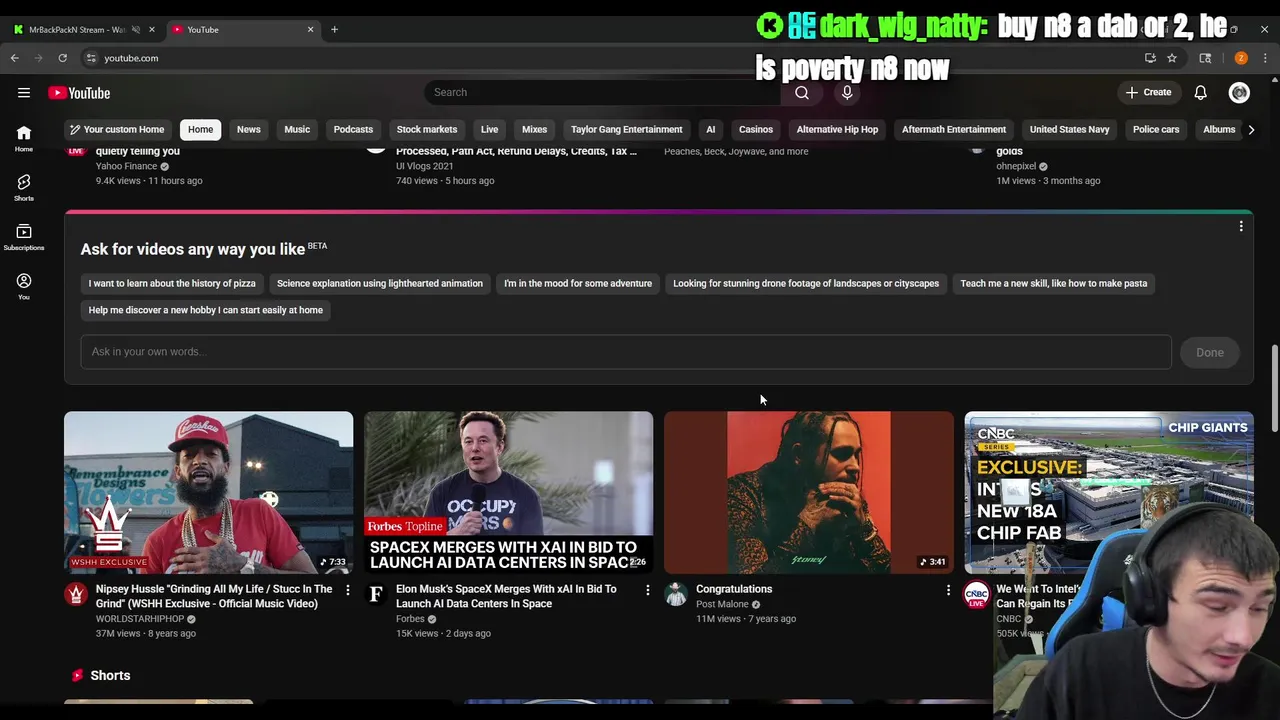The width and height of the screenshot is (1280, 720).
Task: Select the Stock markets chip
Action: click(427, 129)
